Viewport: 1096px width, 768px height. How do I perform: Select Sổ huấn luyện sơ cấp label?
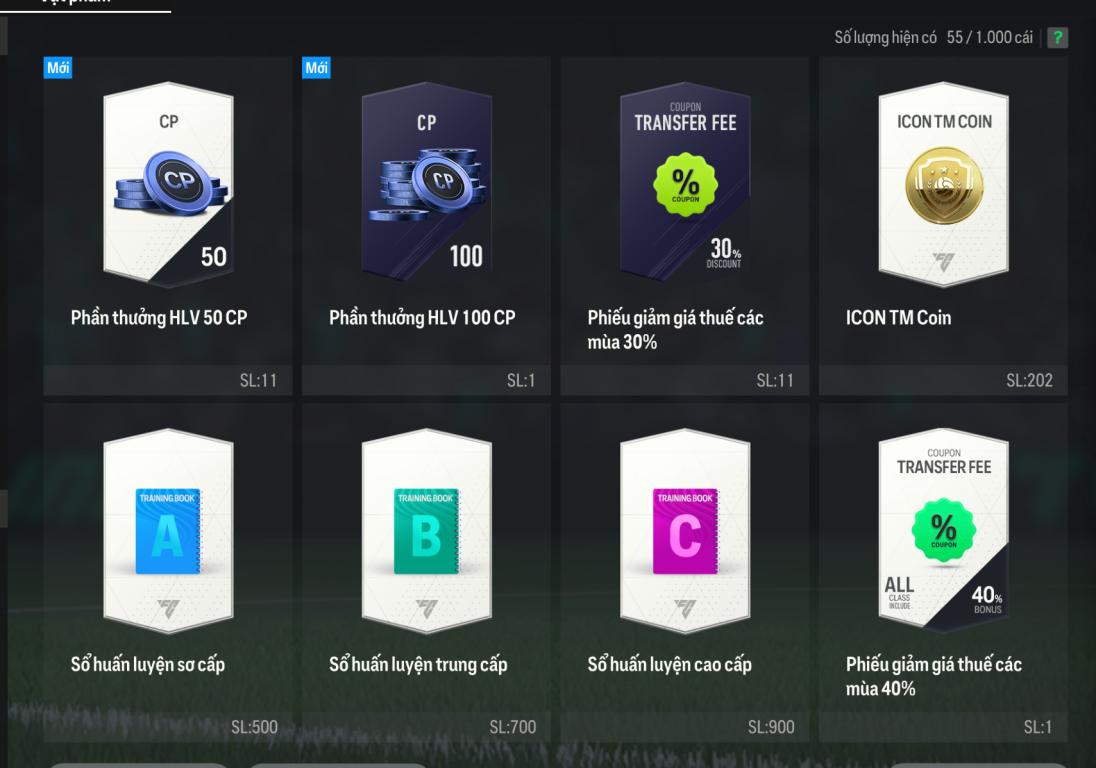(147, 665)
